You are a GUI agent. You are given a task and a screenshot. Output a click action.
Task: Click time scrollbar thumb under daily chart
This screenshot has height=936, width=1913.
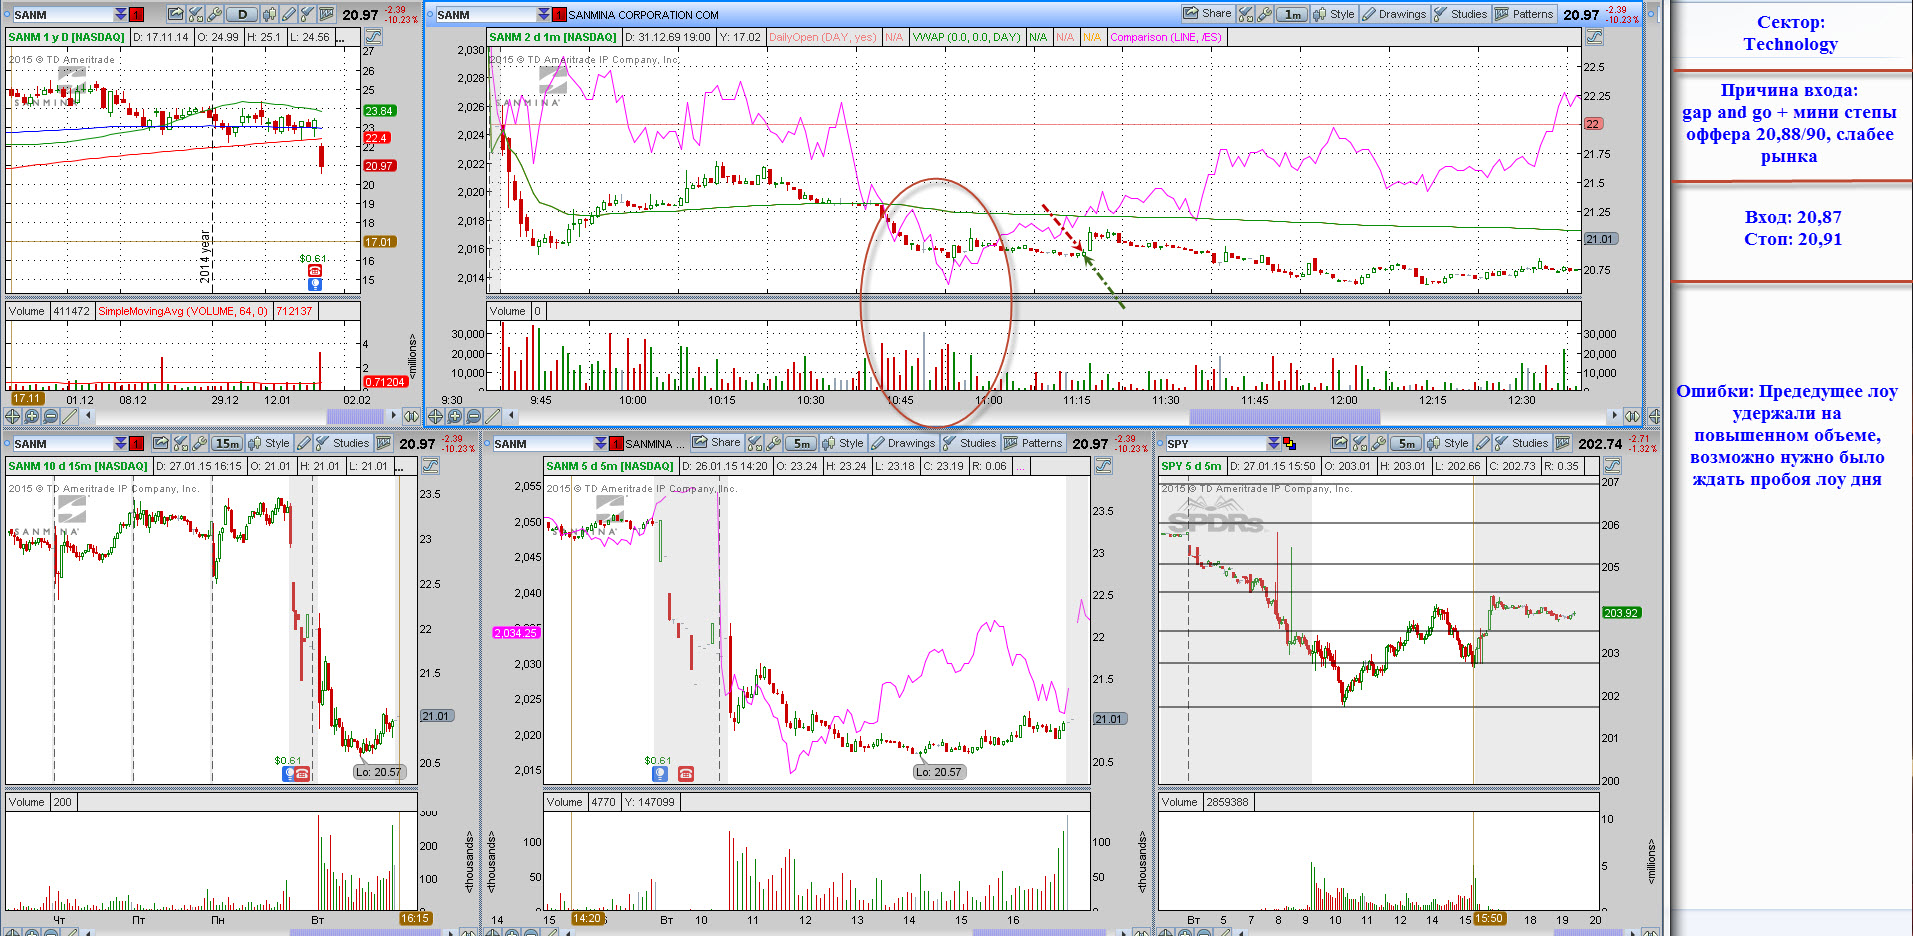(355, 416)
